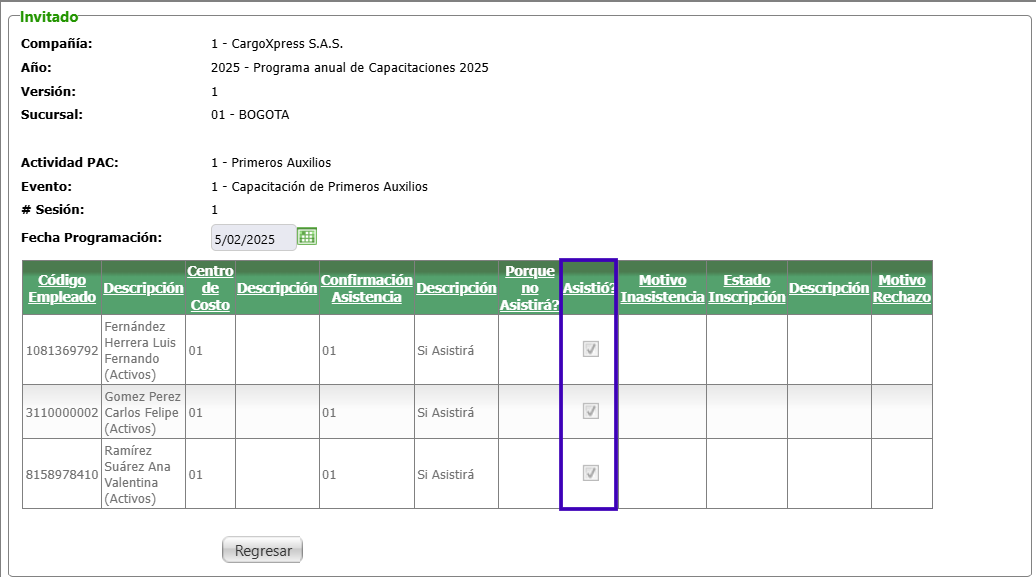Click name Gomez Perez Carlos Felipe (Activos)
Viewport: 1036px width, 577px height.
[x=142, y=412]
